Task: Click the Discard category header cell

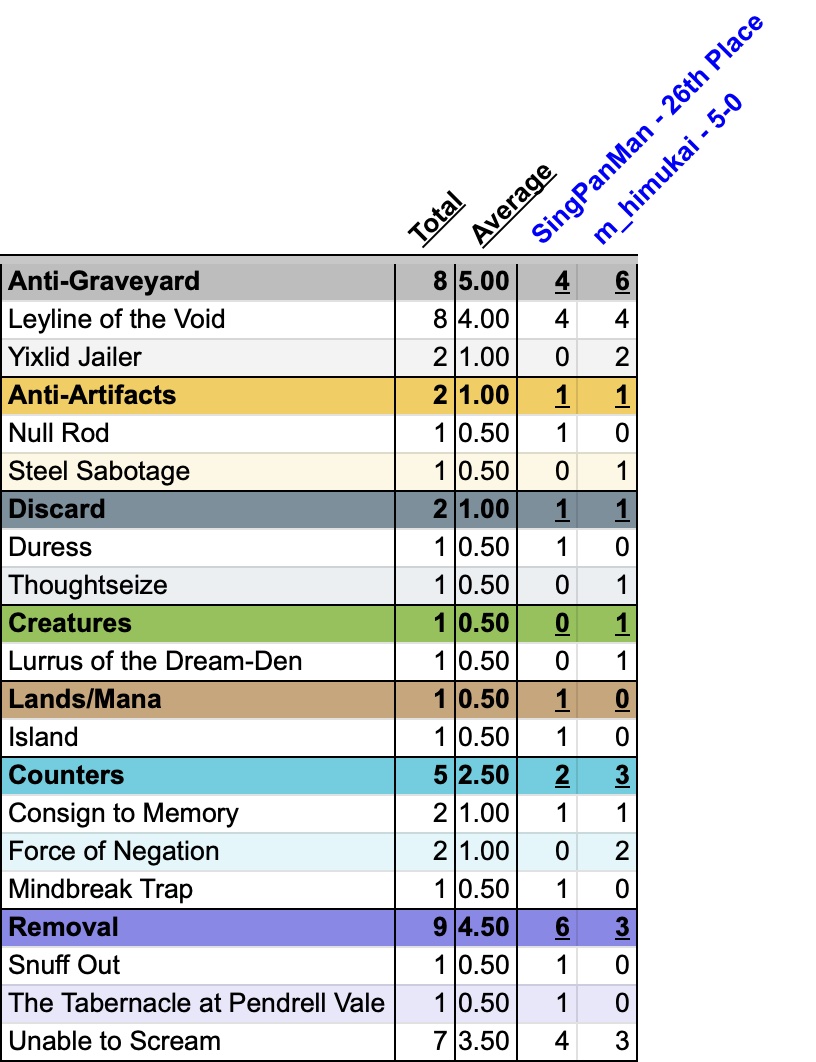Action: 57,509
